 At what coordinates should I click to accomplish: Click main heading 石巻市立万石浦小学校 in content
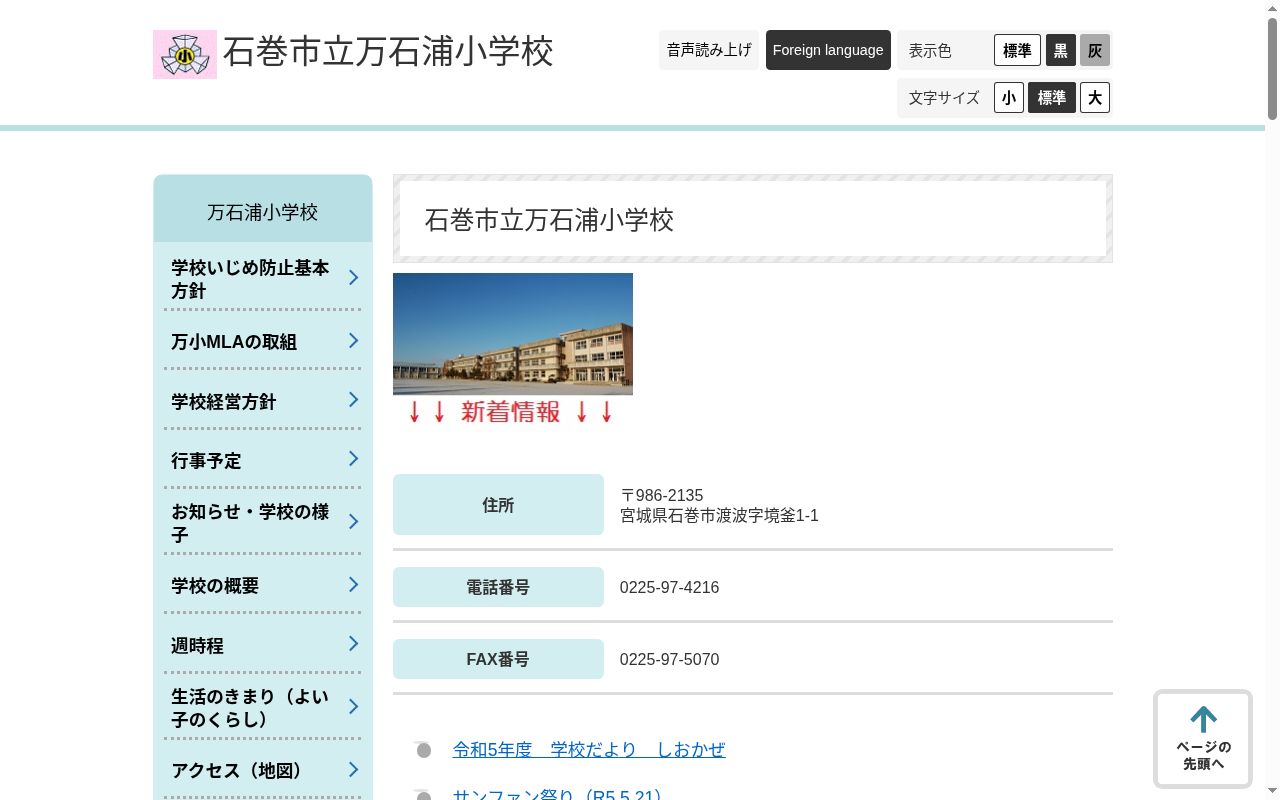549,219
